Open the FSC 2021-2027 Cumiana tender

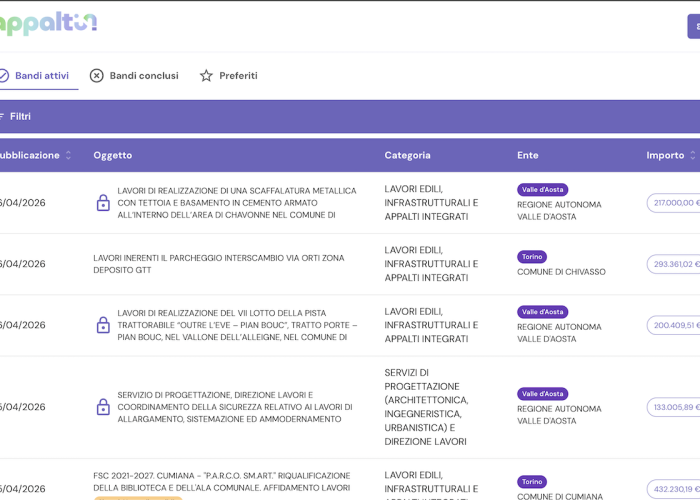[221, 482]
